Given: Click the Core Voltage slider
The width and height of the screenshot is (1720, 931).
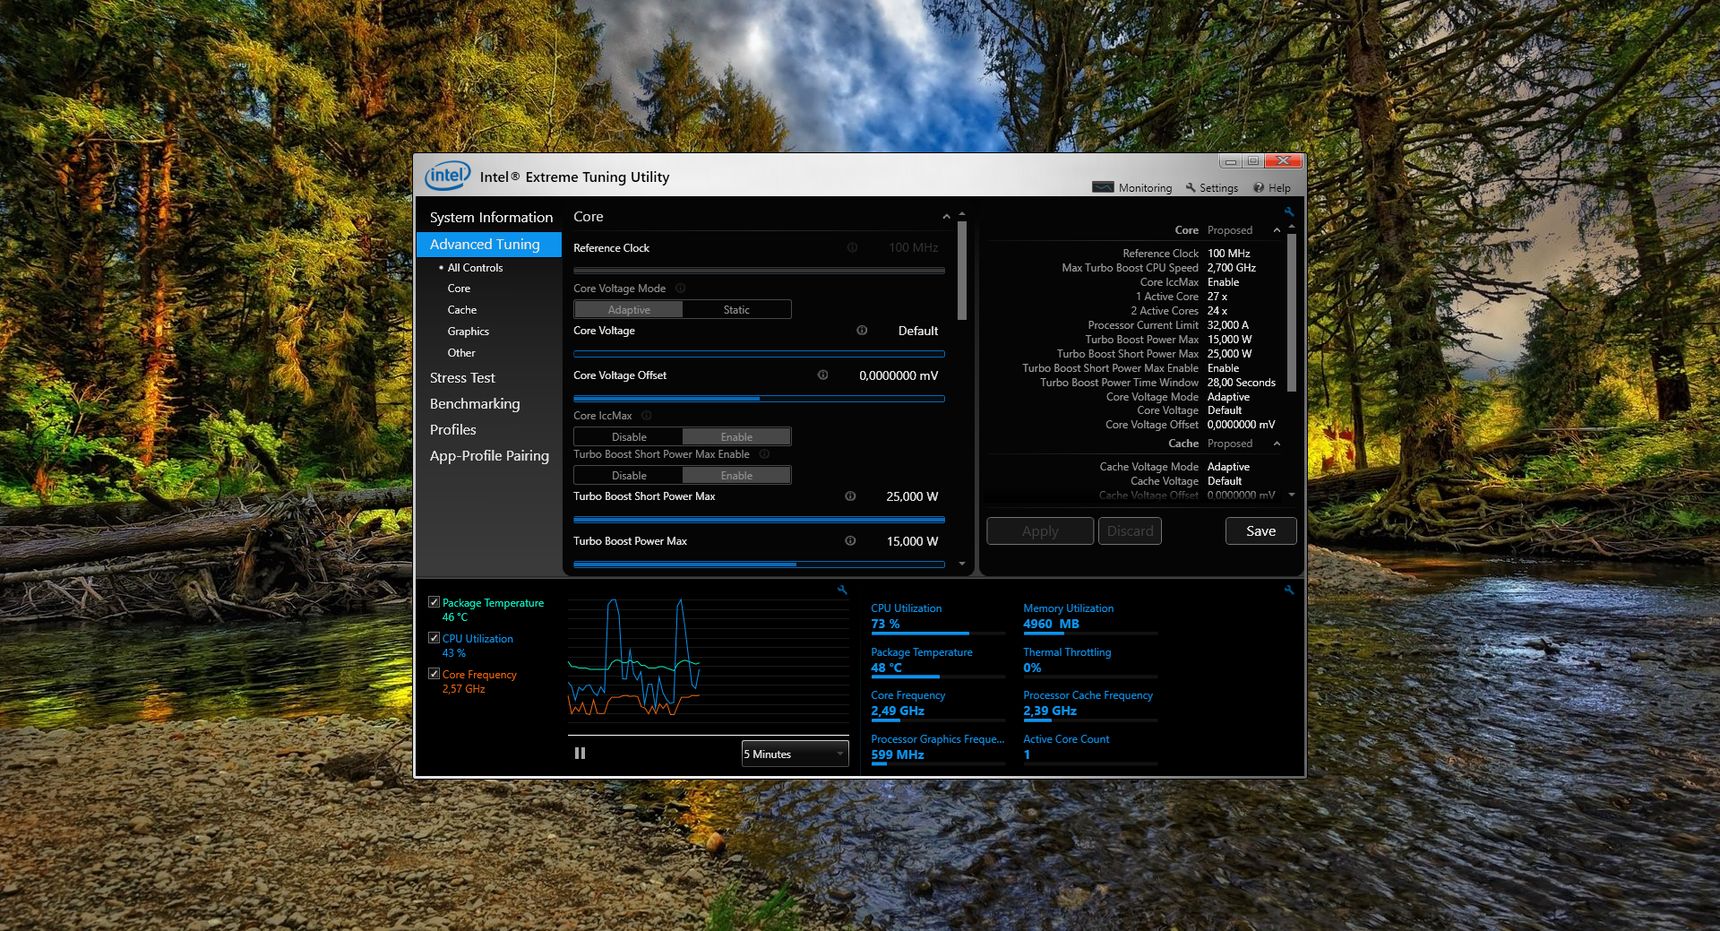Looking at the screenshot, I should [759, 354].
